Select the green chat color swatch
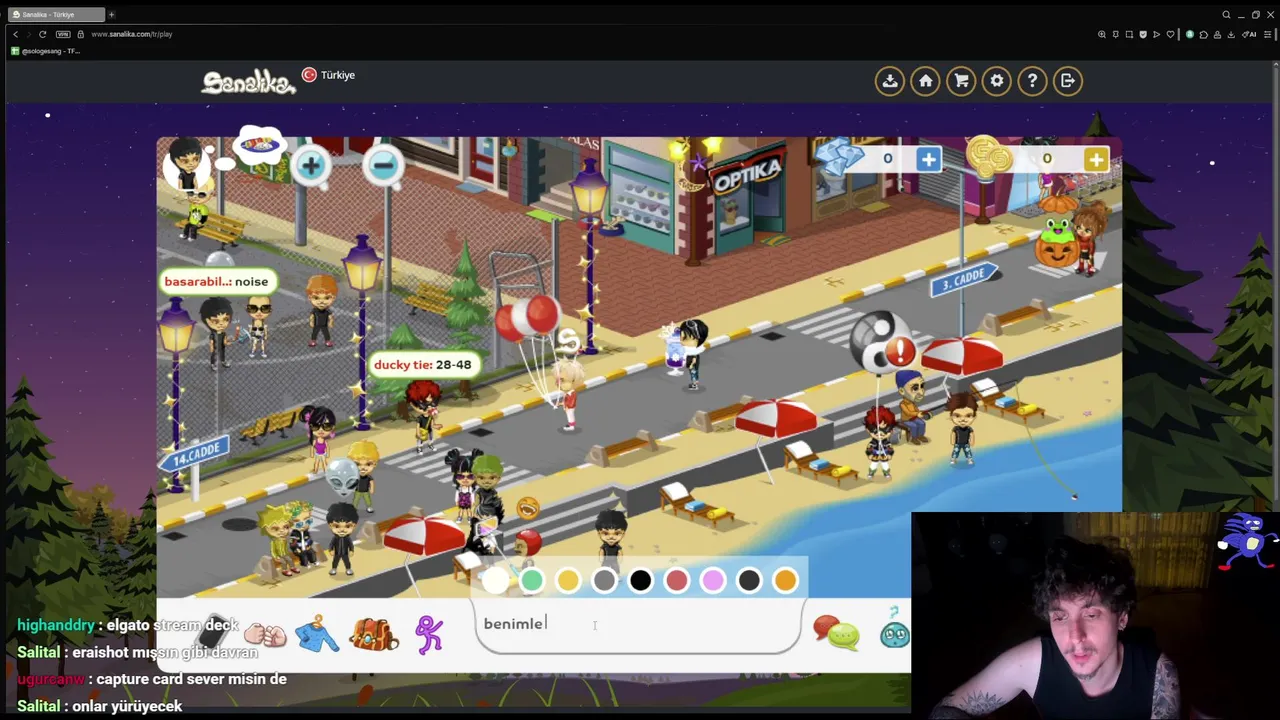1280x720 pixels. 532,580
